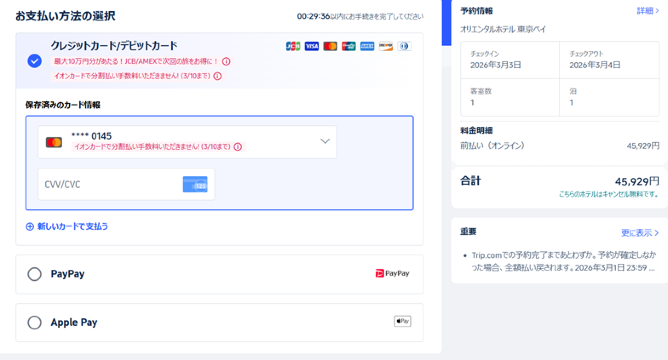Open info icon in saved card 0145 row

(x=238, y=147)
